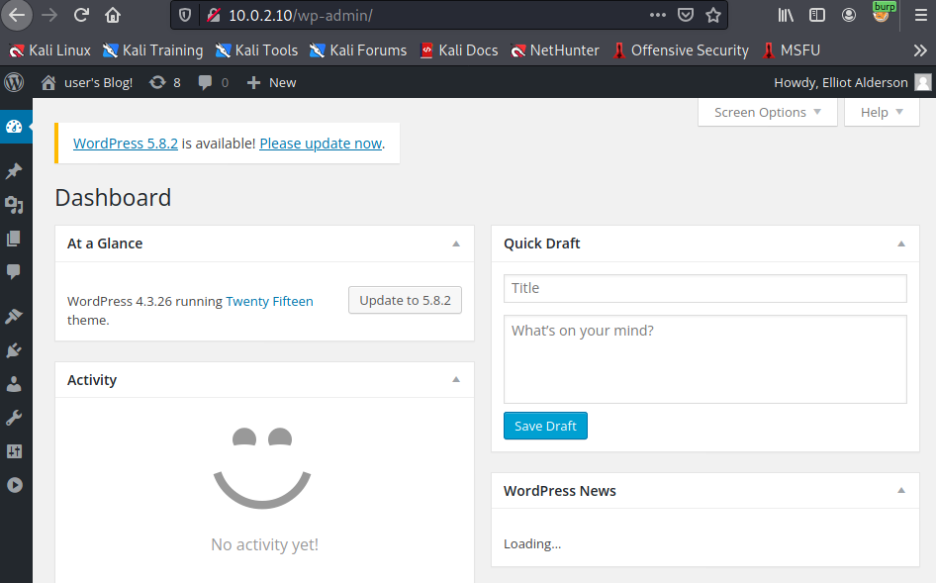Click the browser forward arrow
The height and width of the screenshot is (583, 936).
coord(50,15)
